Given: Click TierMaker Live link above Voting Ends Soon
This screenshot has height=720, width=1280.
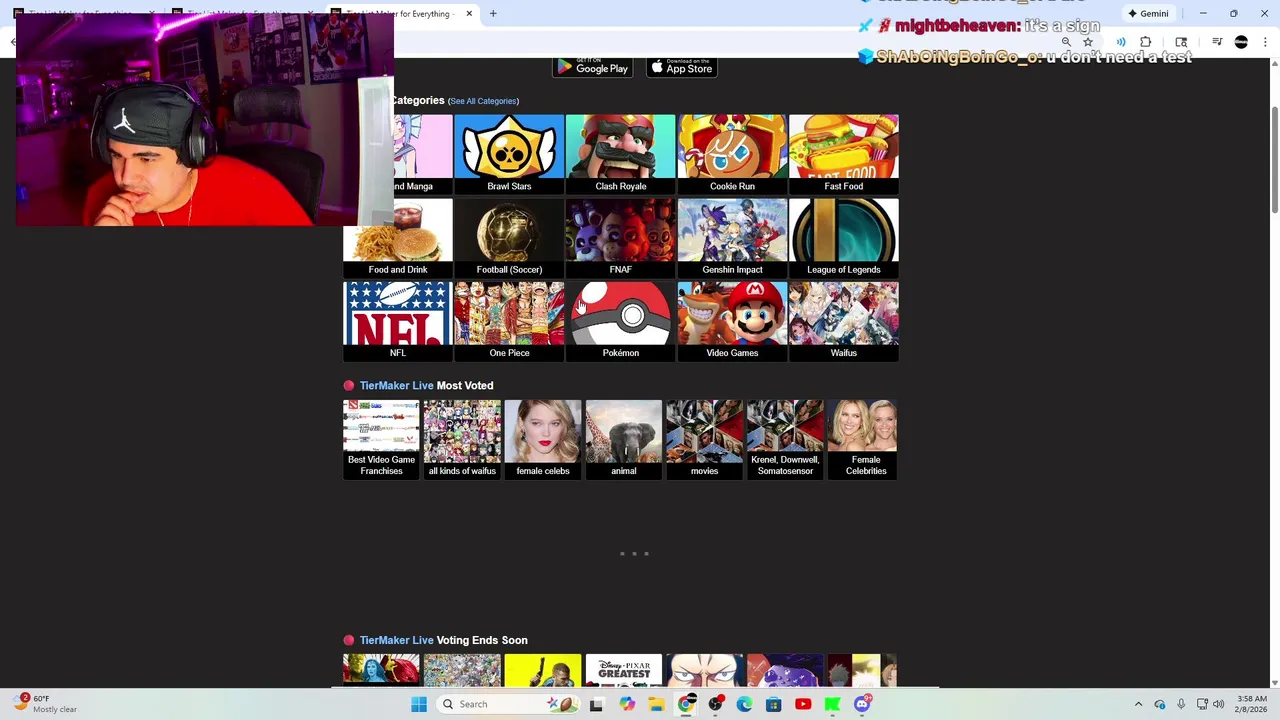Looking at the screenshot, I should coord(396,641).
